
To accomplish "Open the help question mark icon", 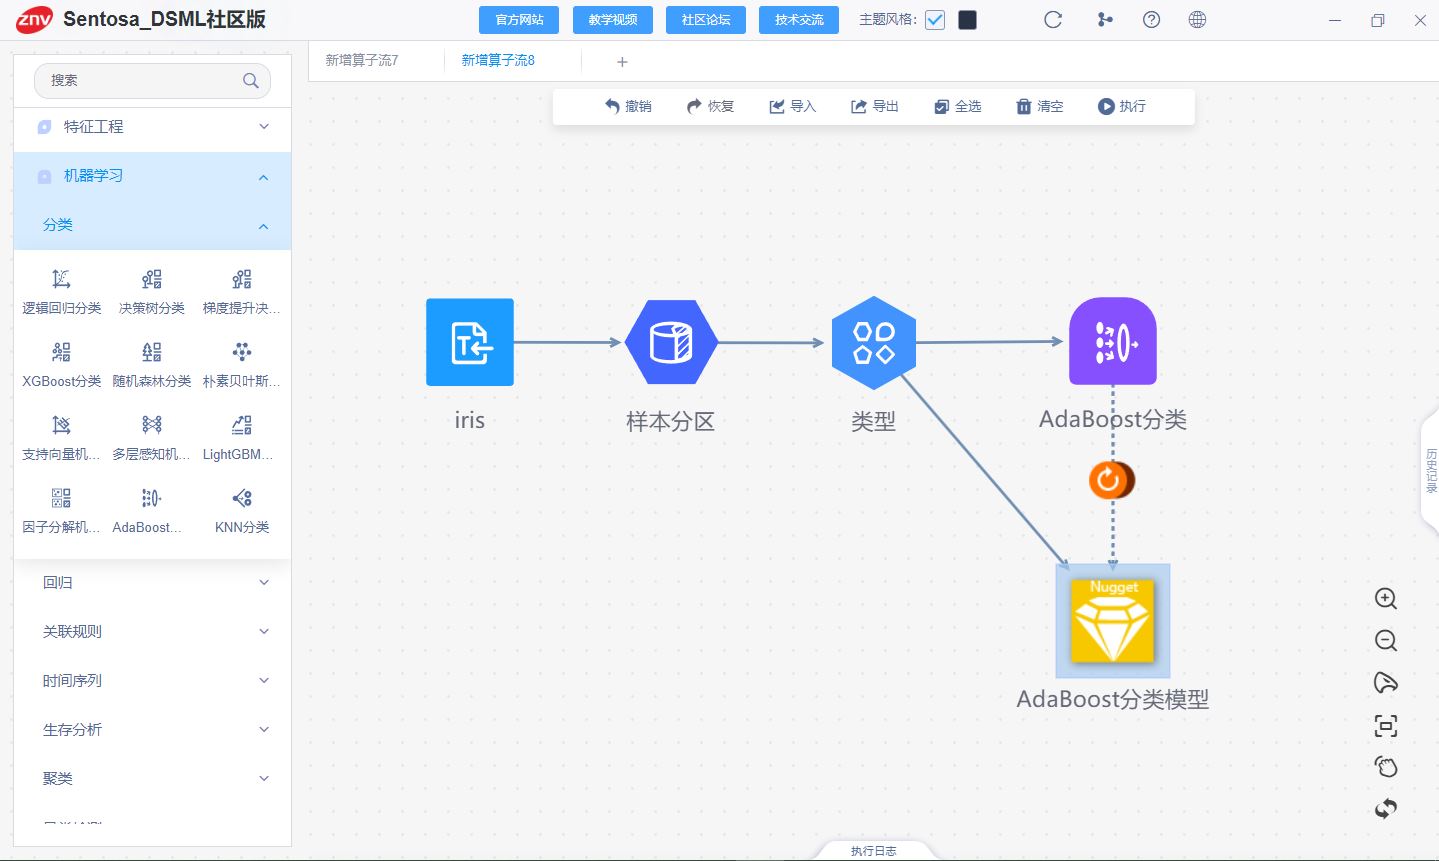I will click(1151, 20).
